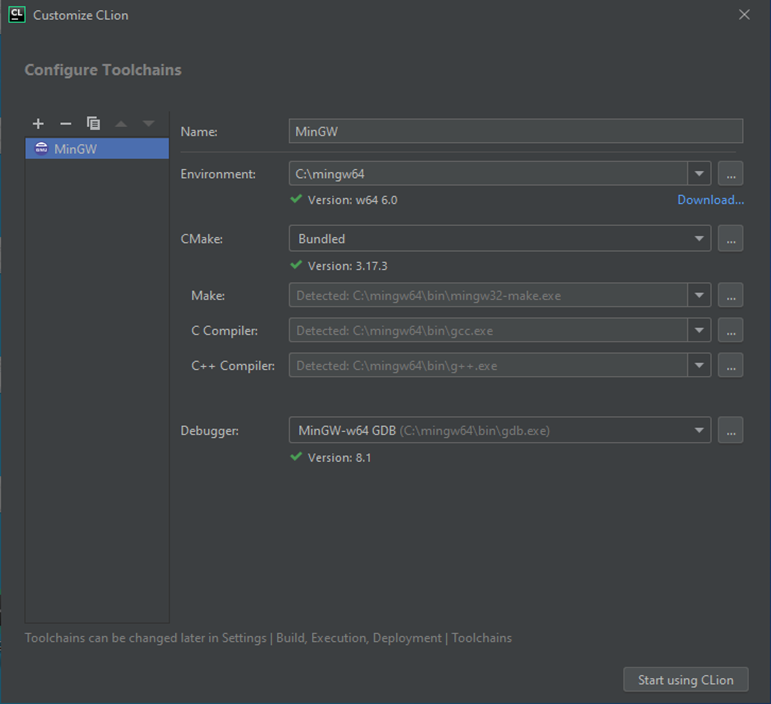
Task: Click the Make detected path field
Action: pos(488,295)
